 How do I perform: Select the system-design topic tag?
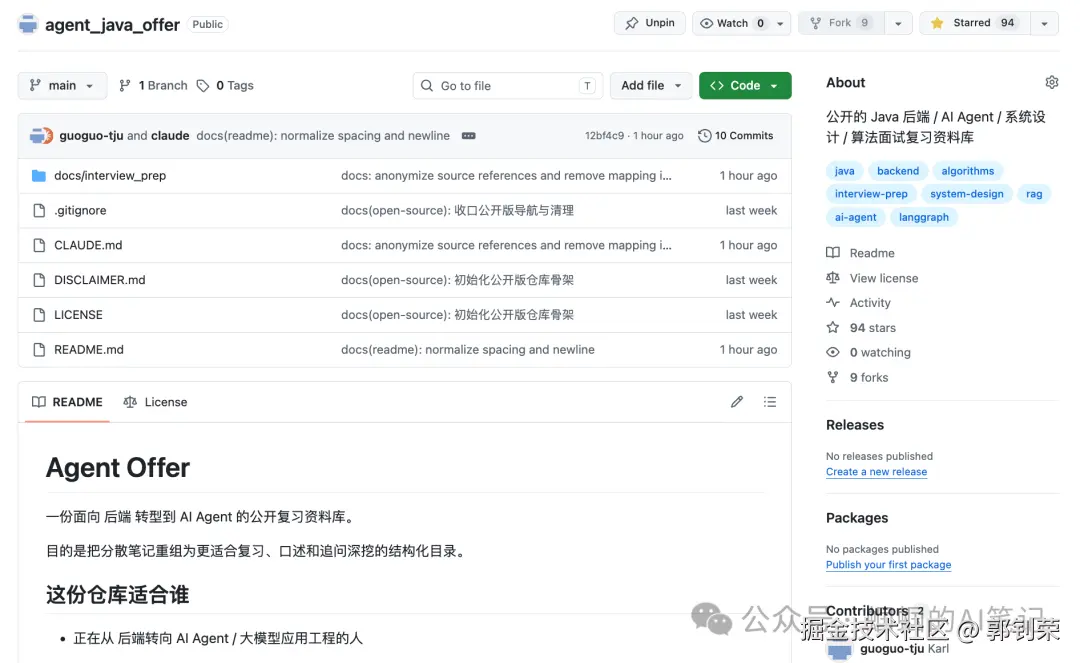(967, 194)
